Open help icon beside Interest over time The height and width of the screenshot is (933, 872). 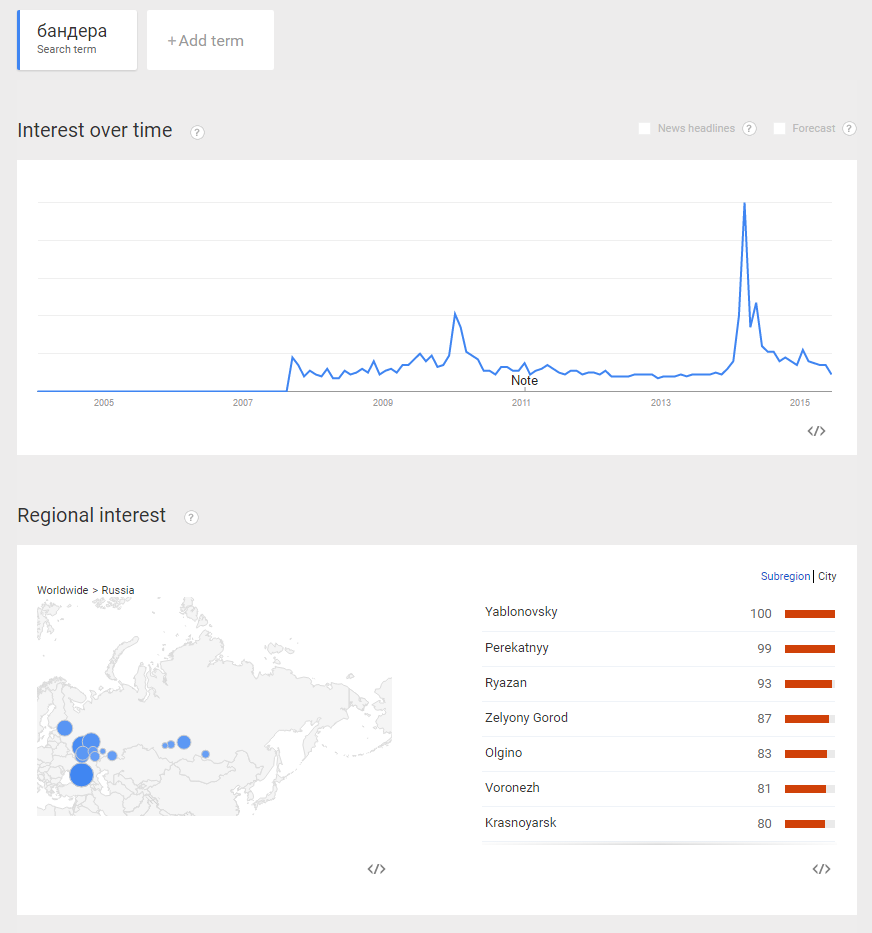[x=197, y=132]
